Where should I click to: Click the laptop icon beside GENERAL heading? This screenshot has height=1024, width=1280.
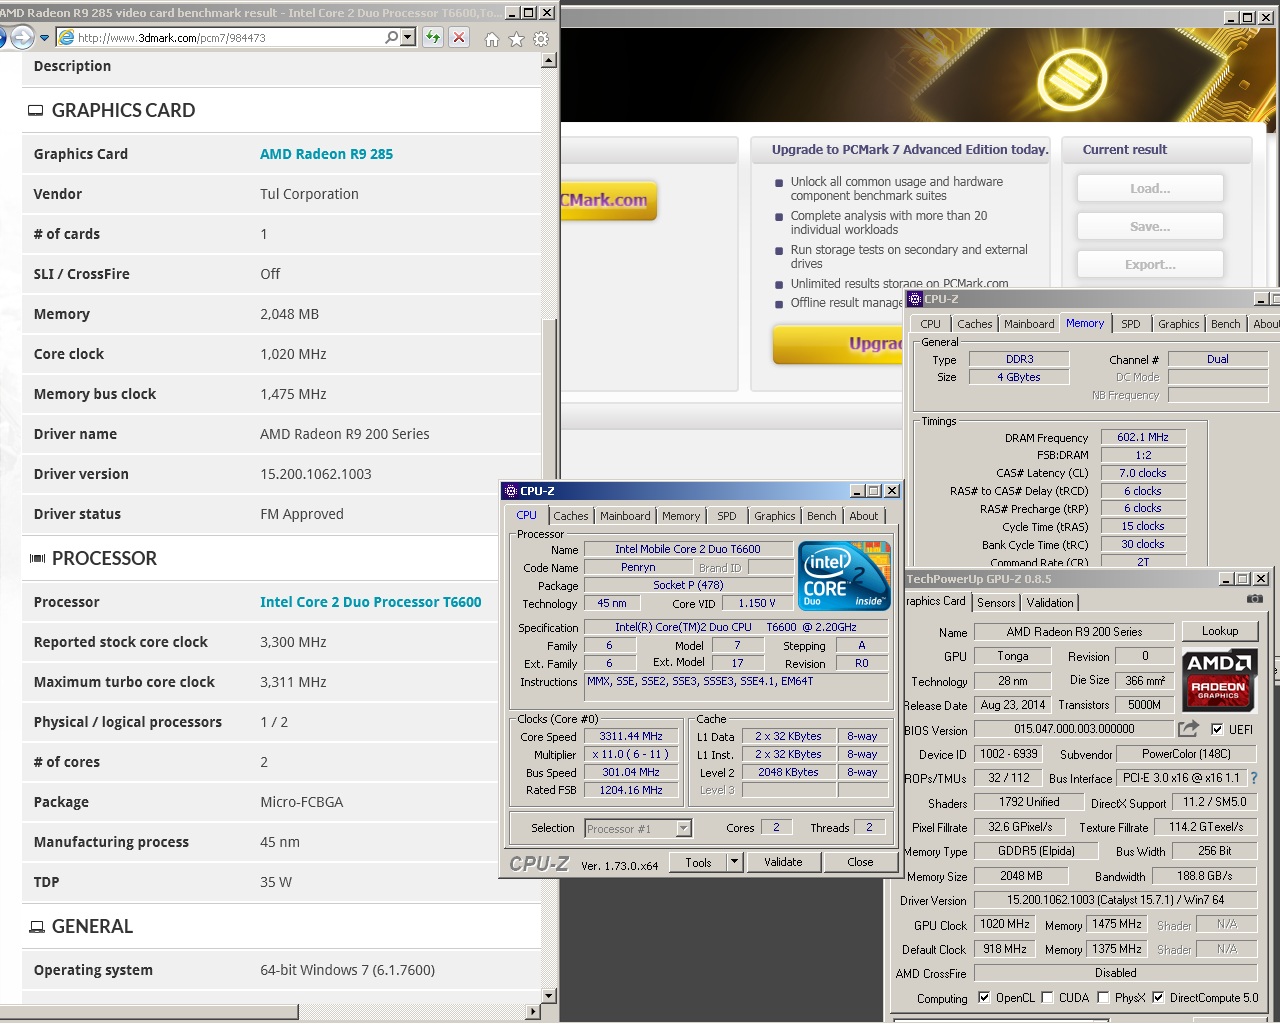(x=37, y=927)
